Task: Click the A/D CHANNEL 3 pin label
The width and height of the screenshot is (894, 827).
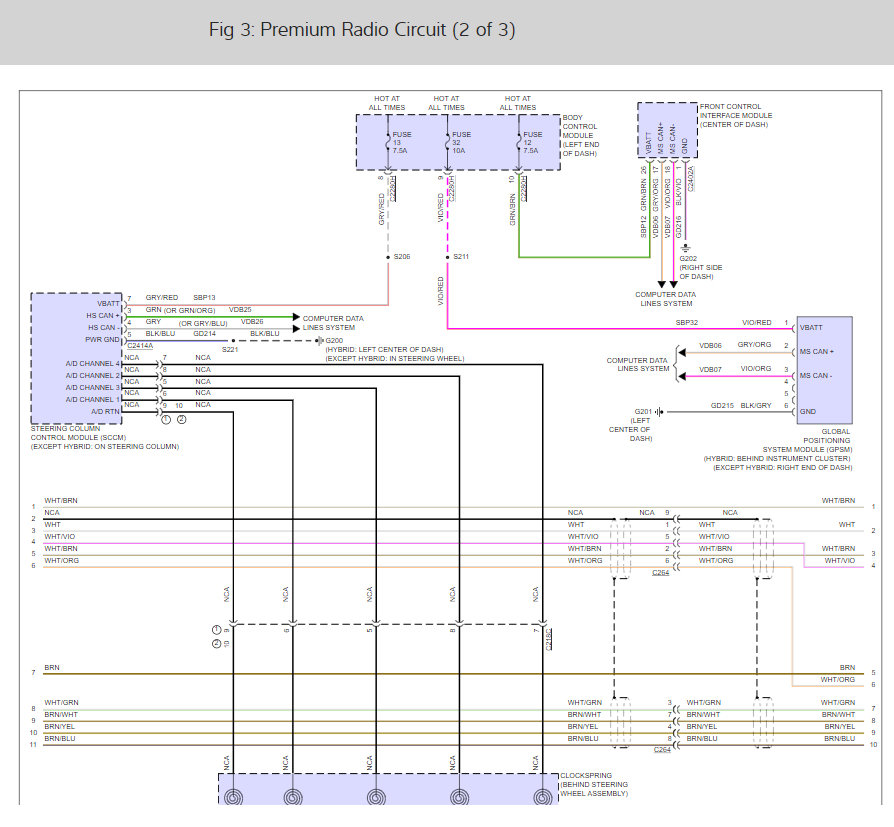Action: pyautogui.click(x=92, y=387)
